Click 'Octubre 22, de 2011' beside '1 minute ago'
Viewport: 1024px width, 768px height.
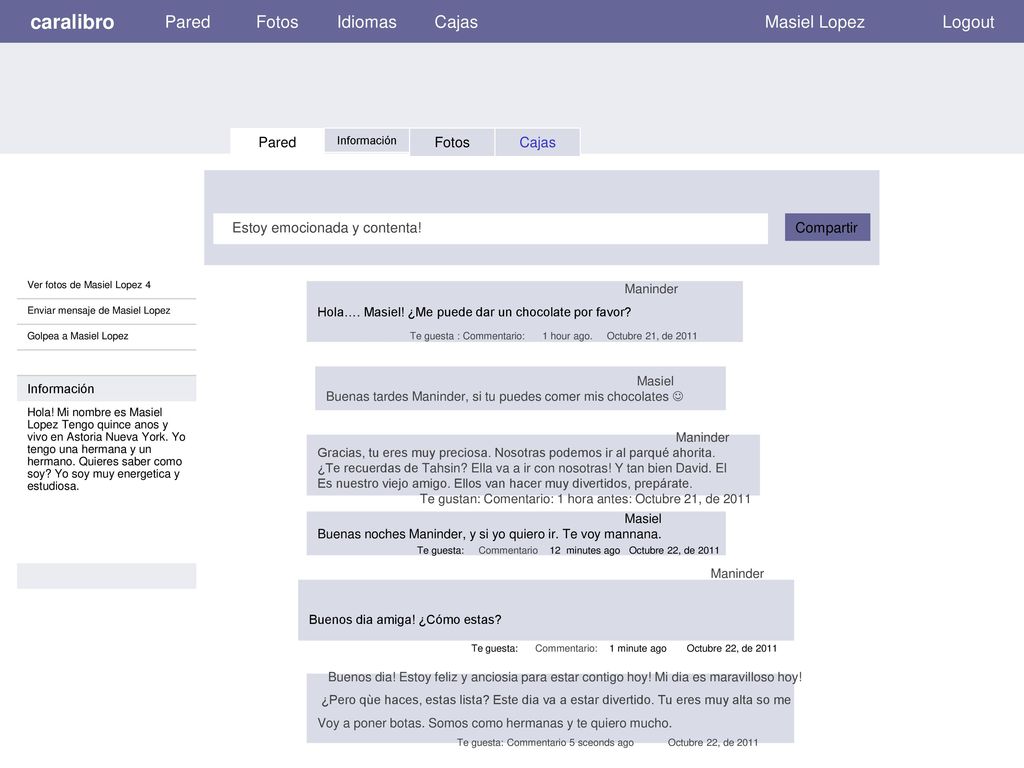coord(731,648)
